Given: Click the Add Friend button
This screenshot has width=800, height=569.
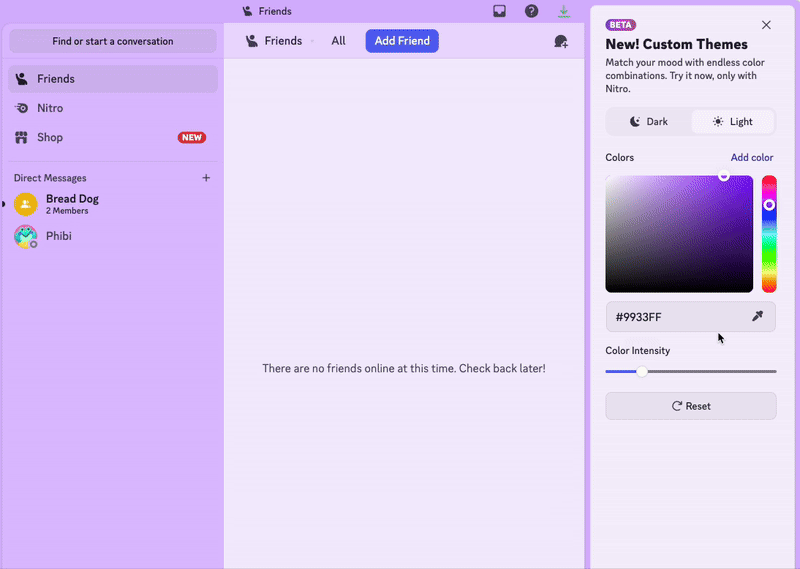Looking at the screenshot, I should coord(402,41).
